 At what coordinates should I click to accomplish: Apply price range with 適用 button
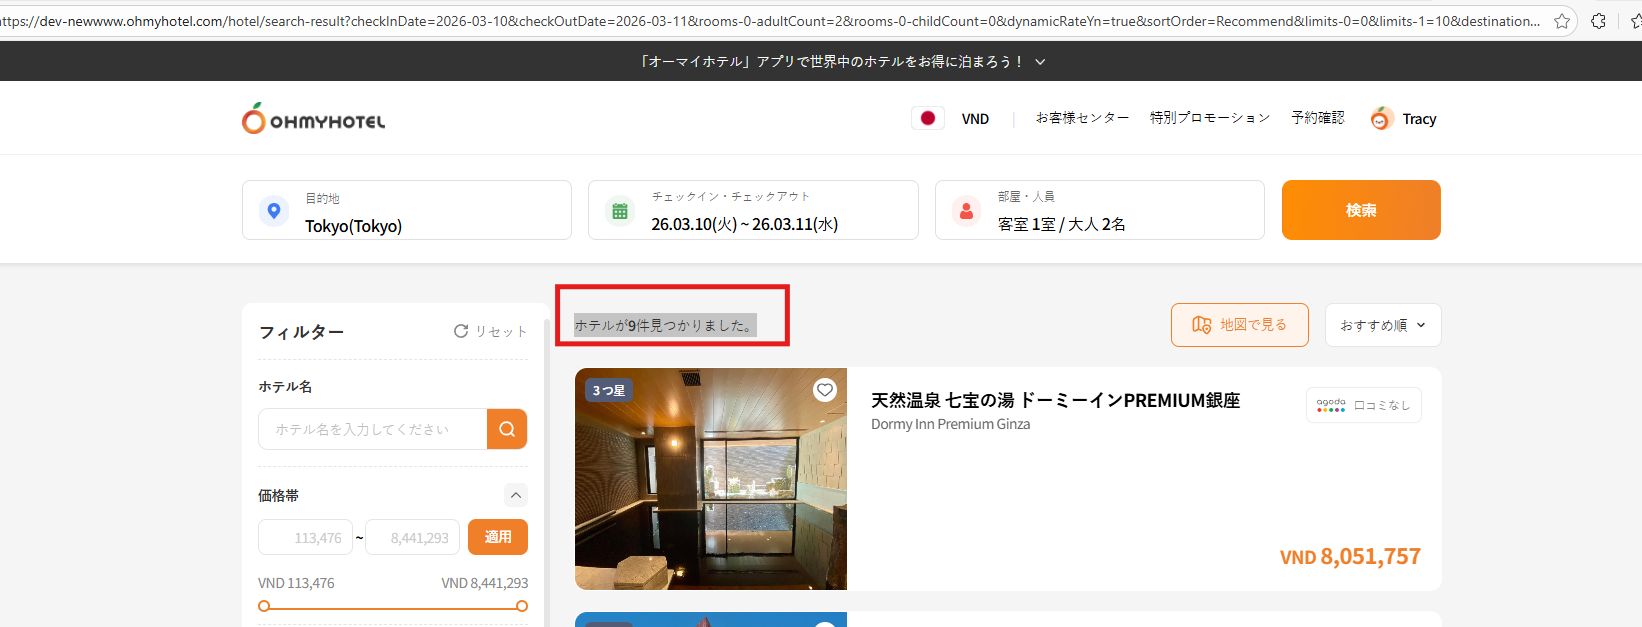tap(498, 537)
